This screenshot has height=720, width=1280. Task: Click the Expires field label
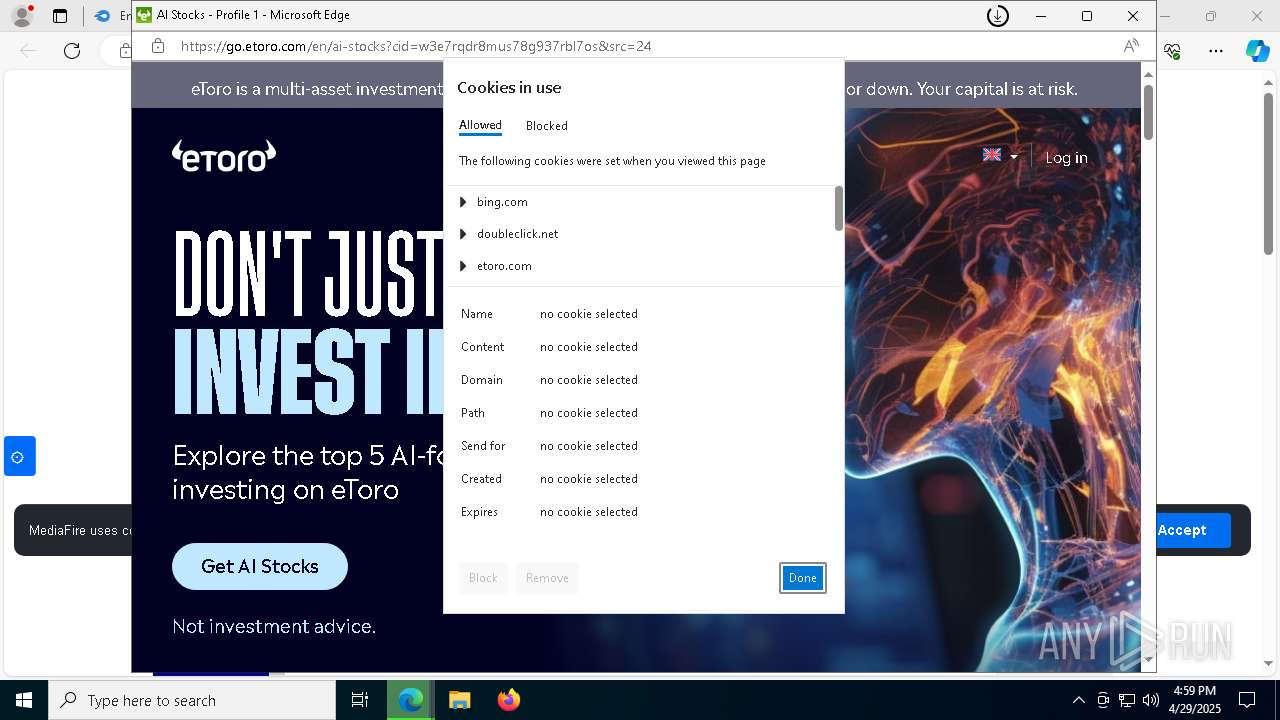[x=479, y=512]
